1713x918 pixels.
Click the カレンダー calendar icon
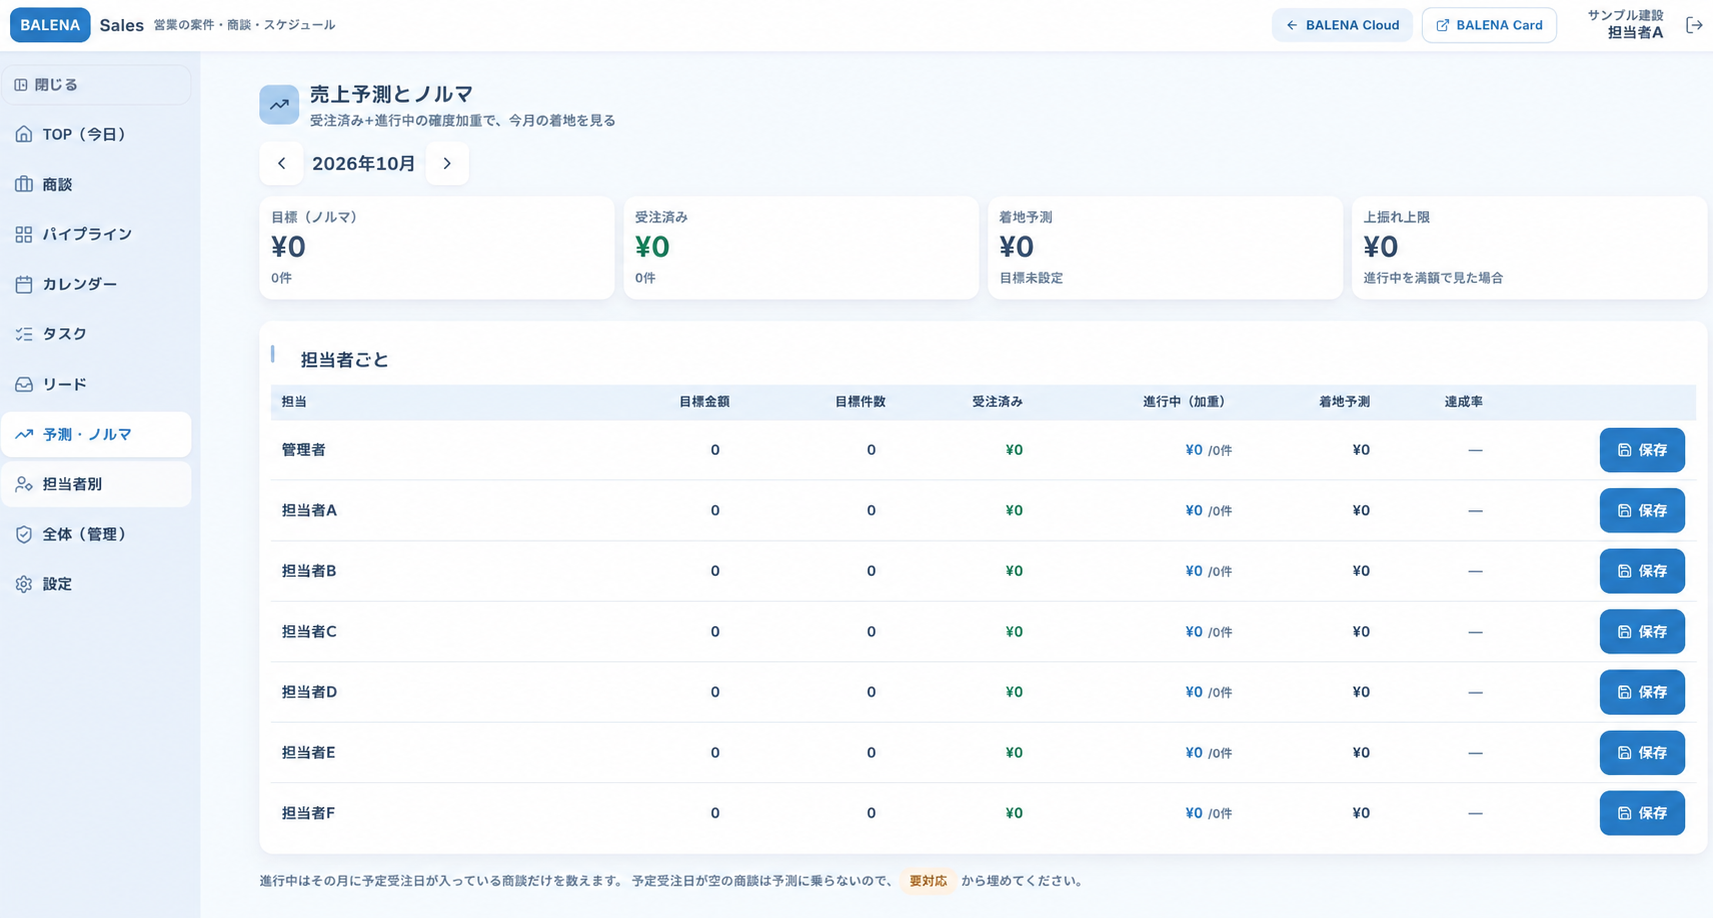pos(24,284)
